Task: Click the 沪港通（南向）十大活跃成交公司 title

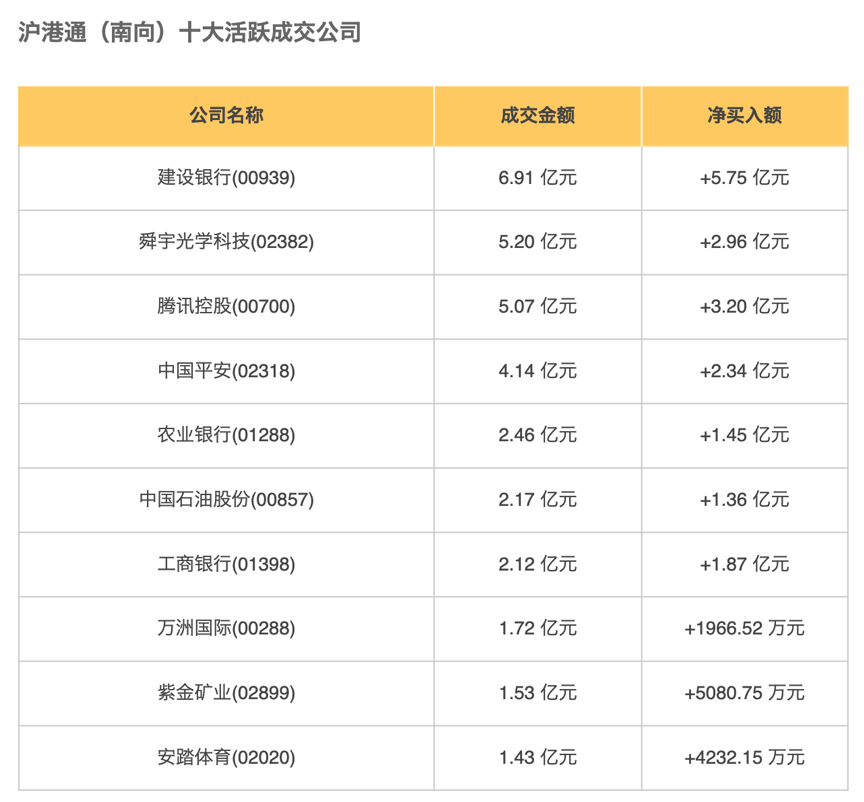Action: (x=190, y=33)
